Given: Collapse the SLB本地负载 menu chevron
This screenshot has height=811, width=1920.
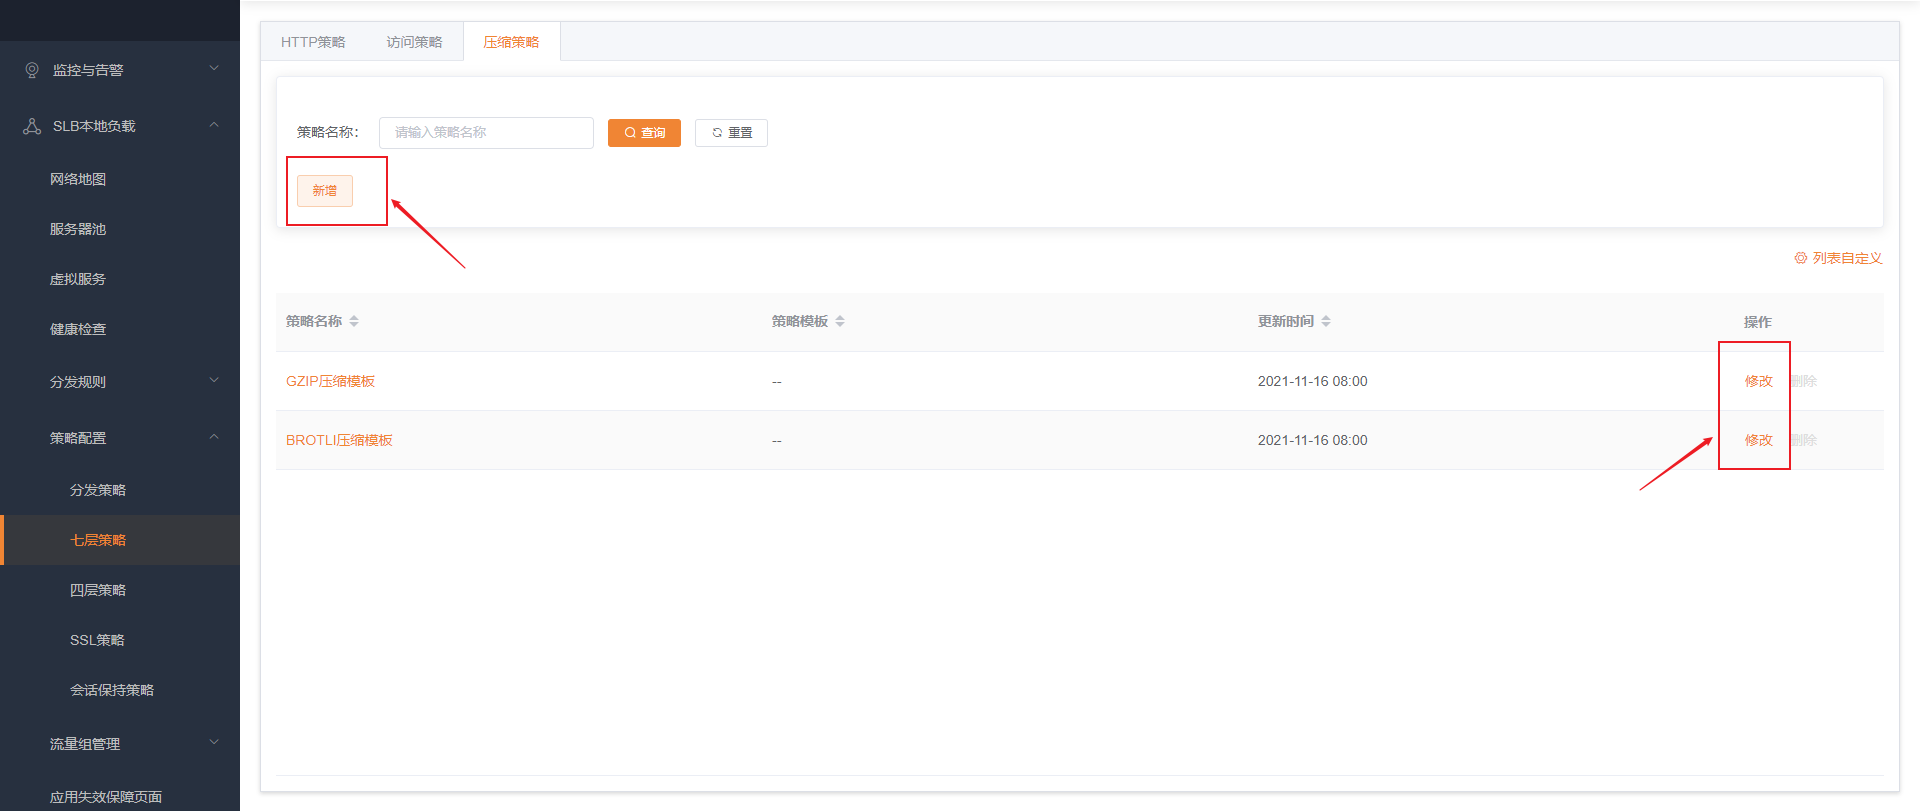Looking at the screenshot, I should (214, 125).
